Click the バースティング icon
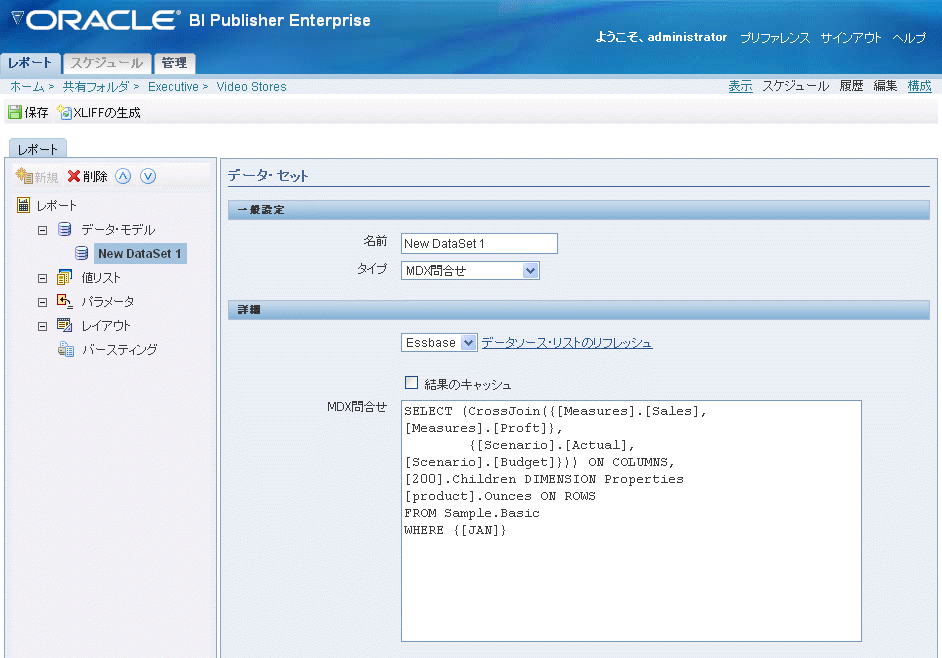Screen dimensions: 942x658 tap(65, 349)
